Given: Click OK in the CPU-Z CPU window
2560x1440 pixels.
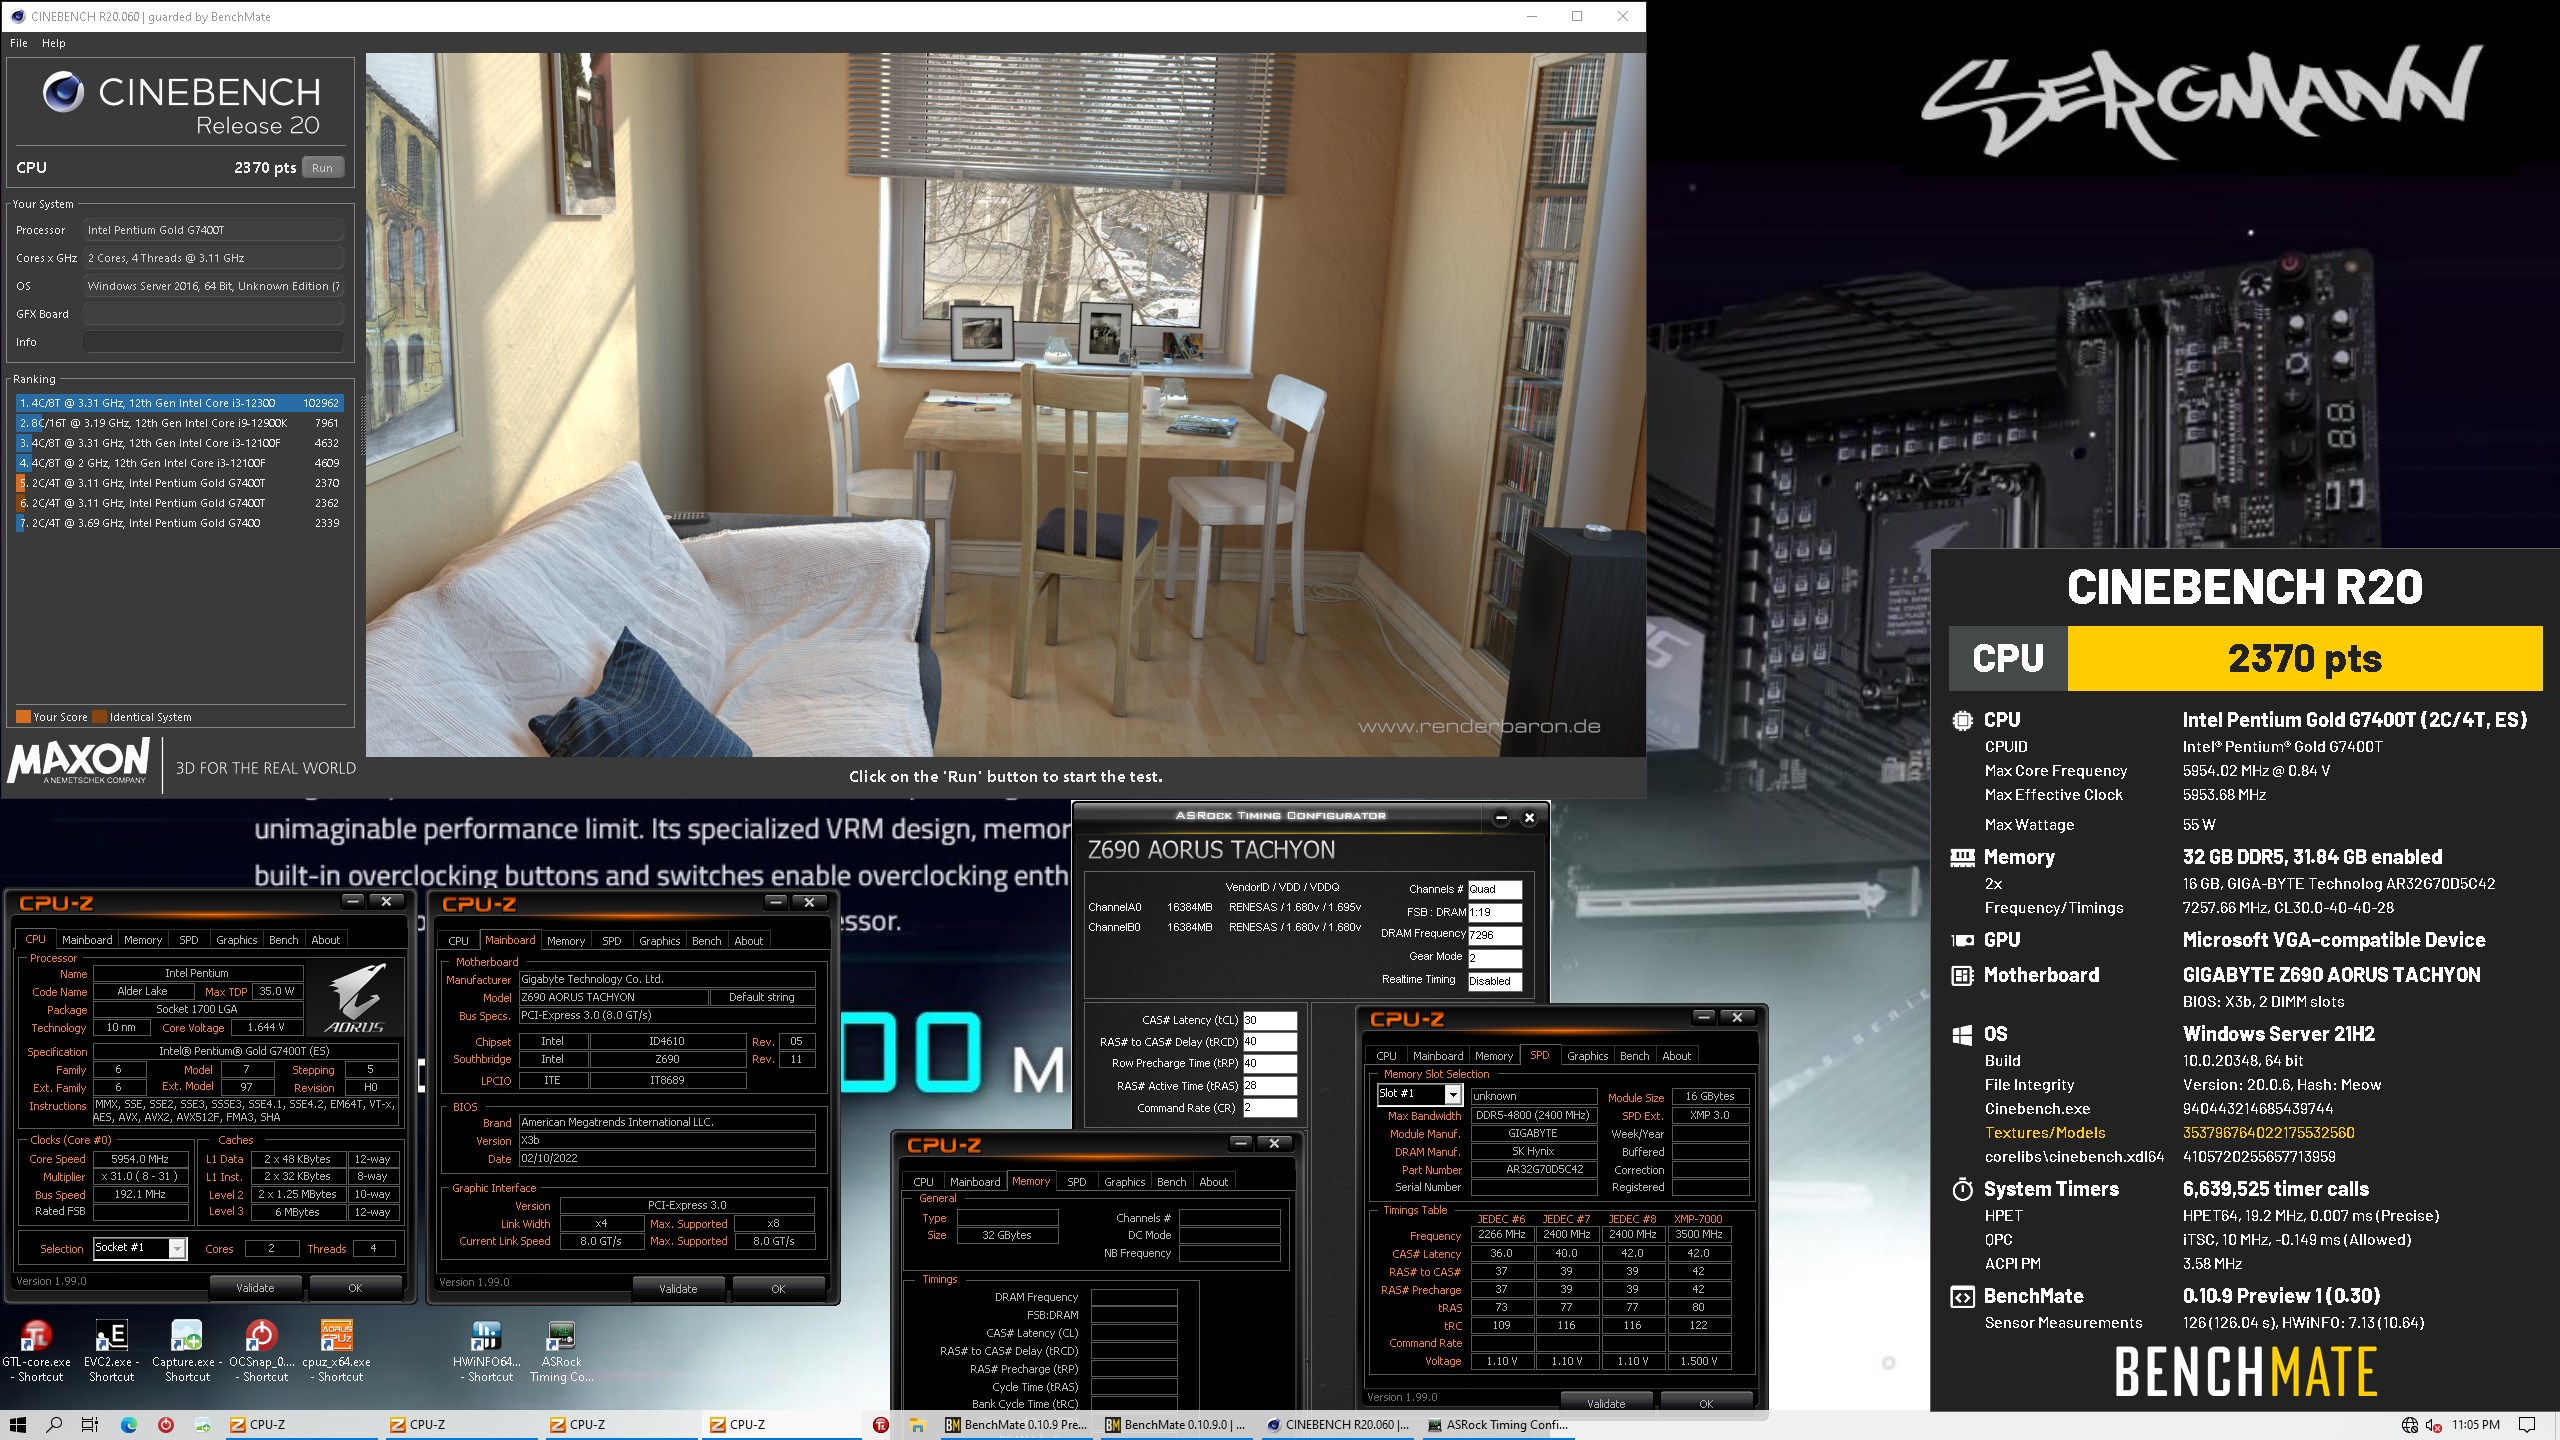Looking at the screenshot, I should [355, 1288].
